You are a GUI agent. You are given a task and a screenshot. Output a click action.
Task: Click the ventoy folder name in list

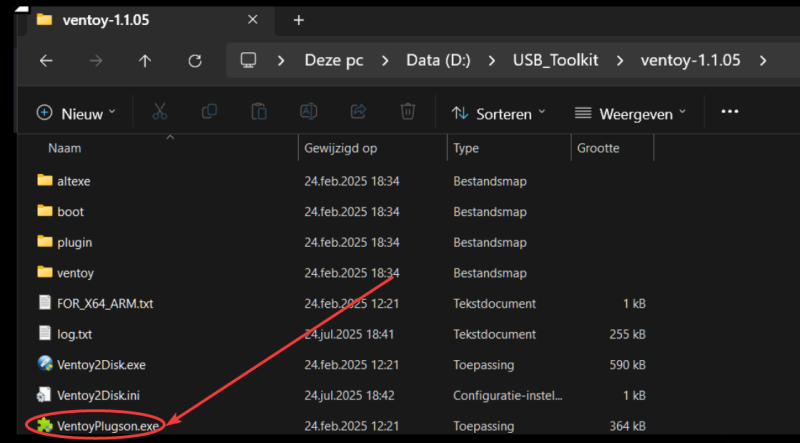(x=76, y=273)
